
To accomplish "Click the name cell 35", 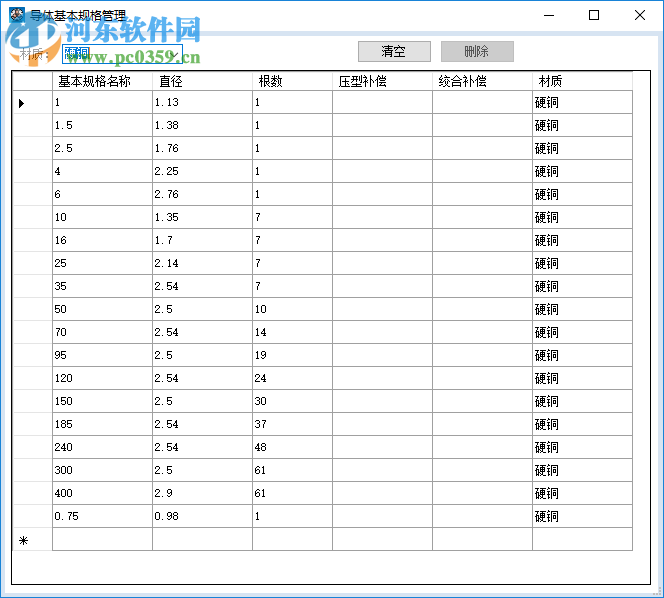I will (x=102, y=286).
